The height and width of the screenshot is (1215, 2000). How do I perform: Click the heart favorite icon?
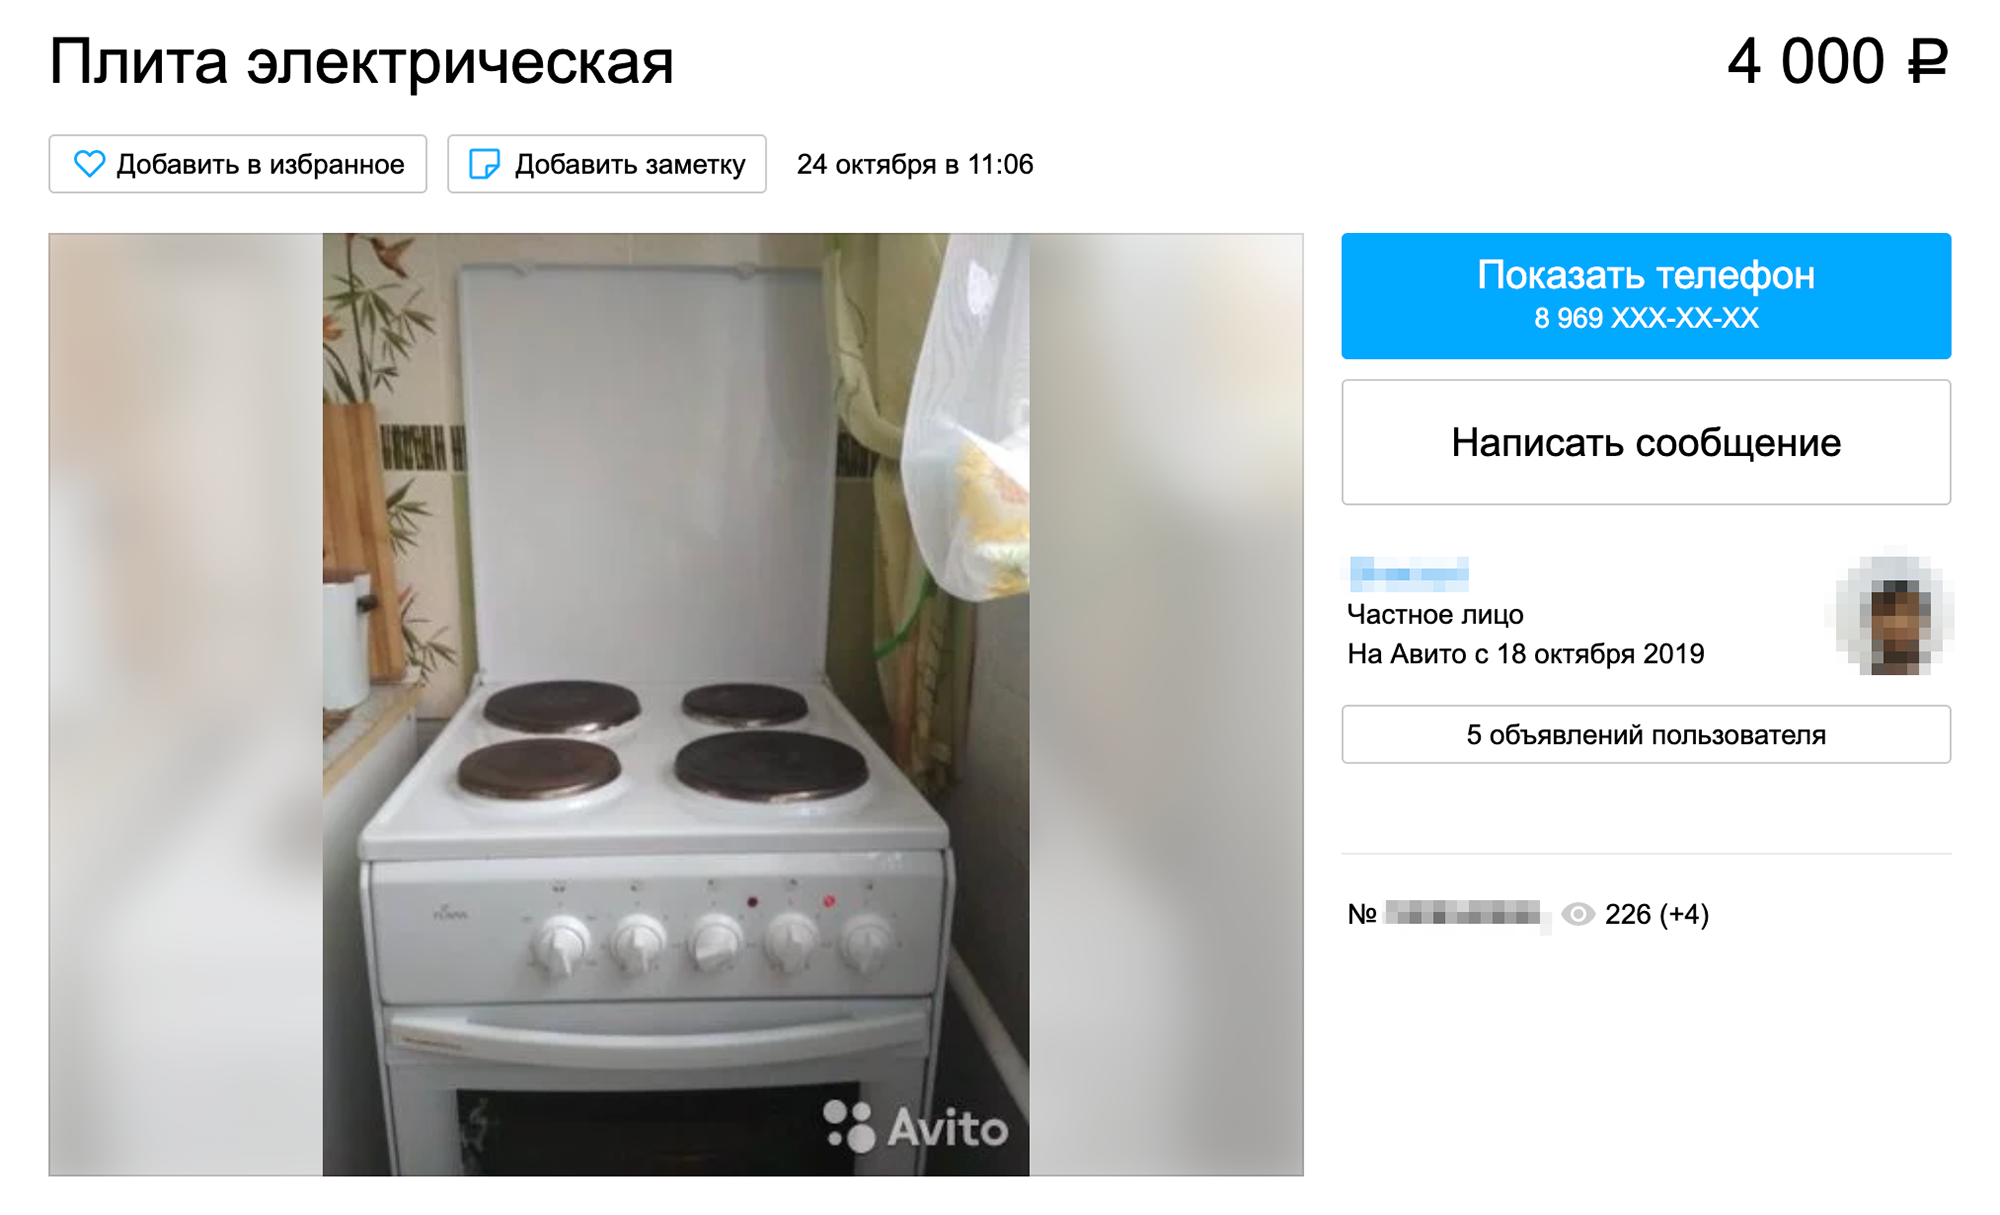[x=89, y=164]
